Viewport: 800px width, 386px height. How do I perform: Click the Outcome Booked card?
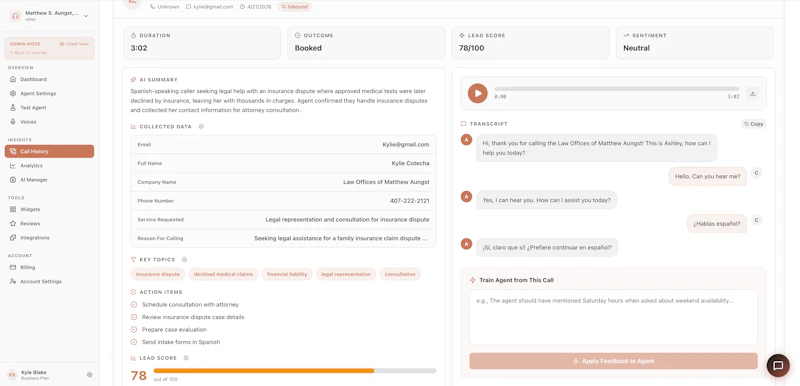366,43
